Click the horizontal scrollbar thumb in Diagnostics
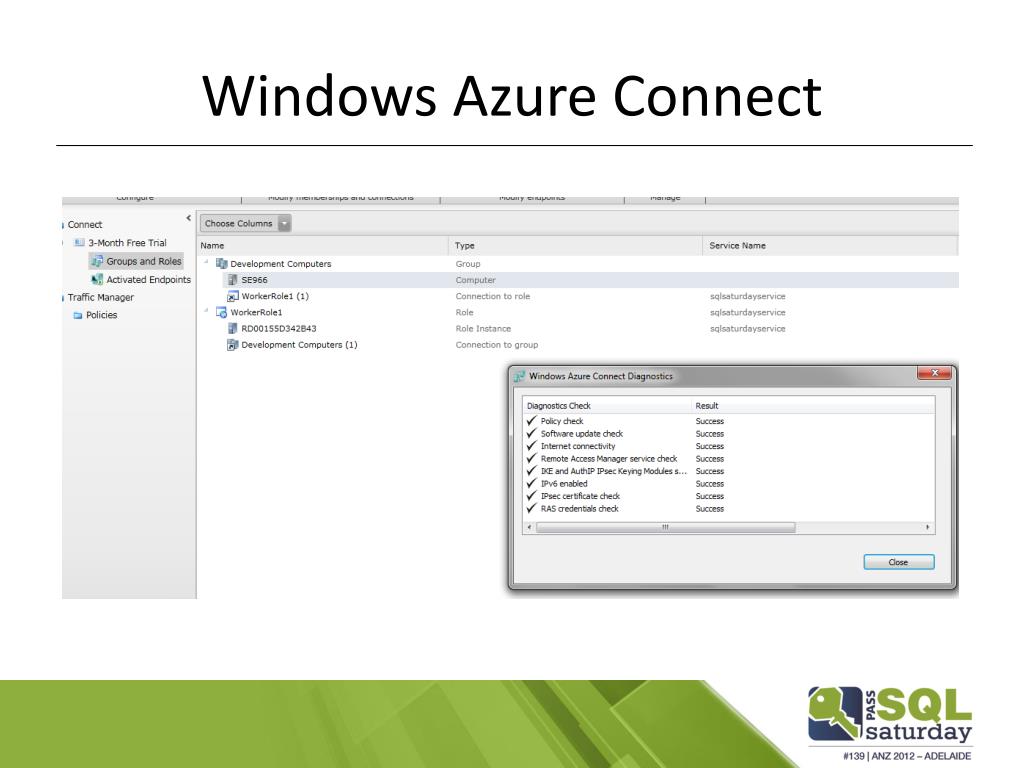Image resolution: width=1024 pixels, height=768 pixels. (x=665, y=527)
